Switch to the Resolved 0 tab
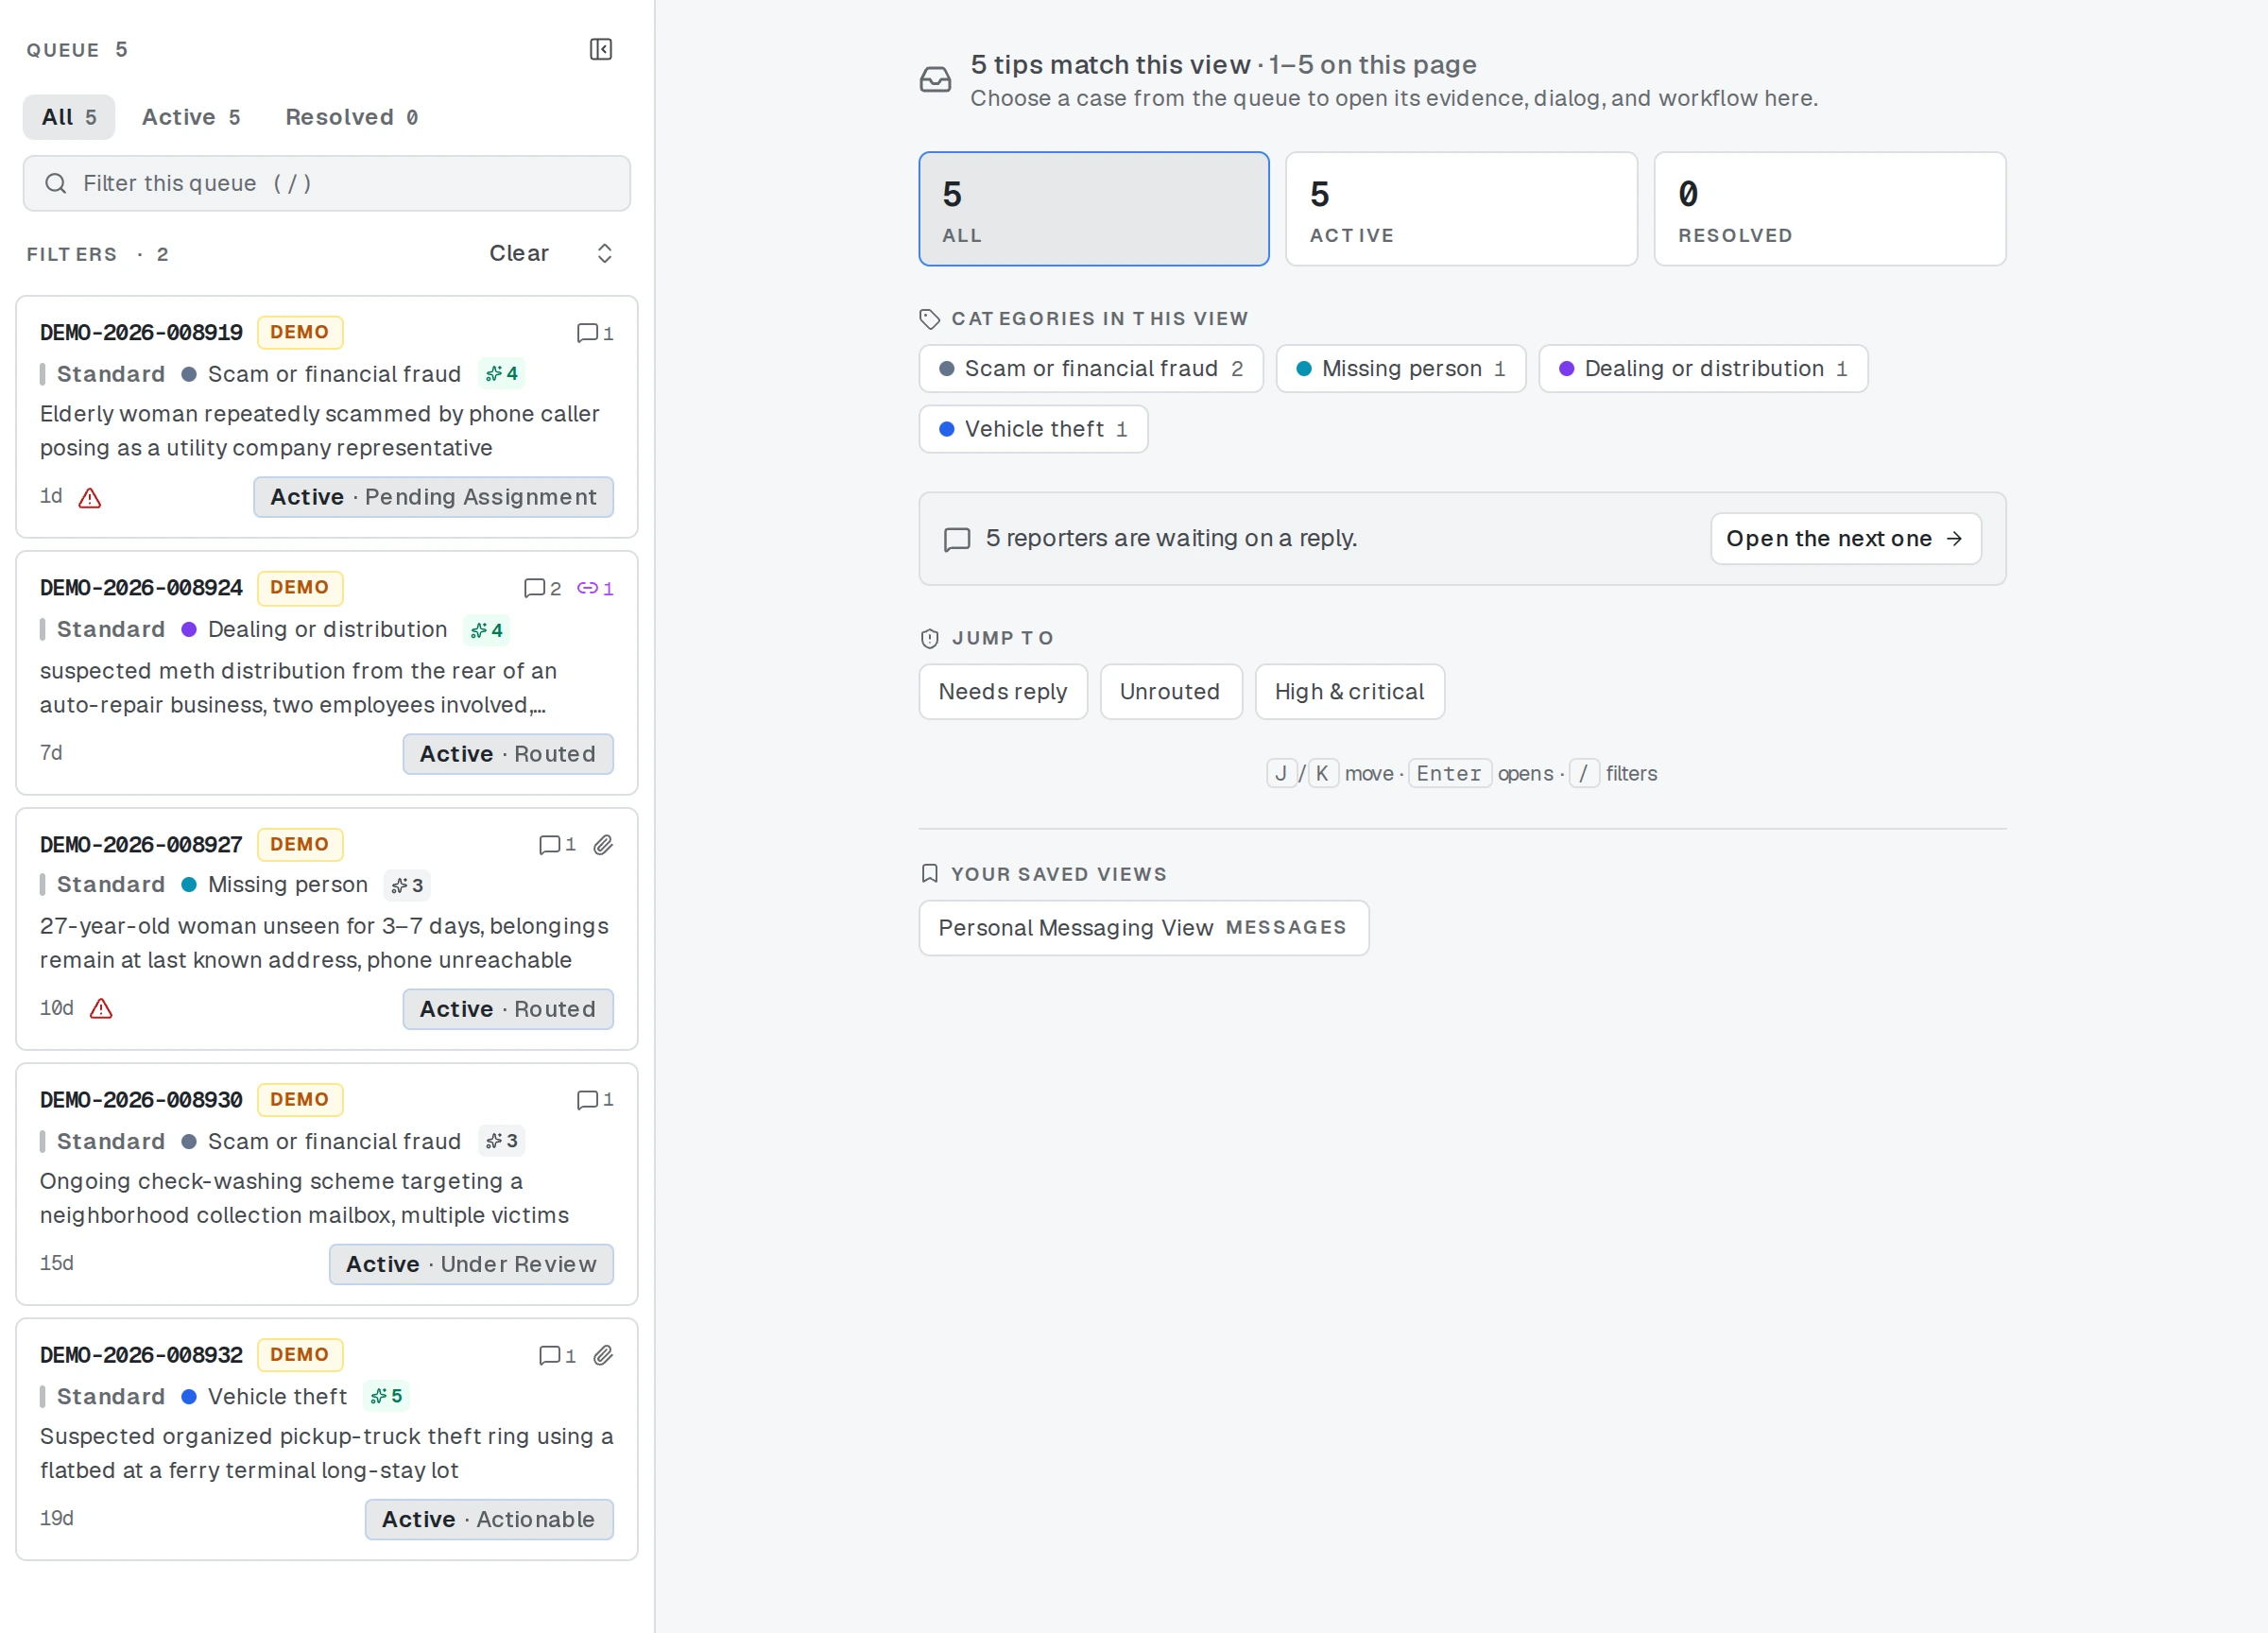 [352, 117]
